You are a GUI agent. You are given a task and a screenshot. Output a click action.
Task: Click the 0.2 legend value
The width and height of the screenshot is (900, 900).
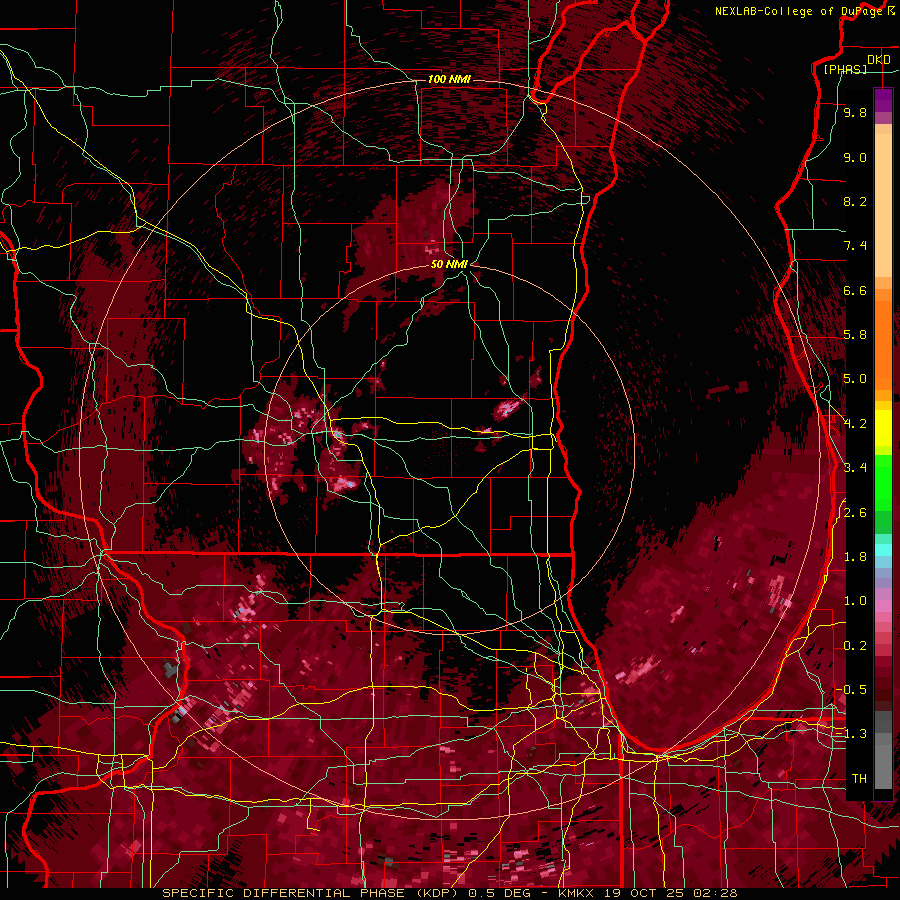pos(855,646)
